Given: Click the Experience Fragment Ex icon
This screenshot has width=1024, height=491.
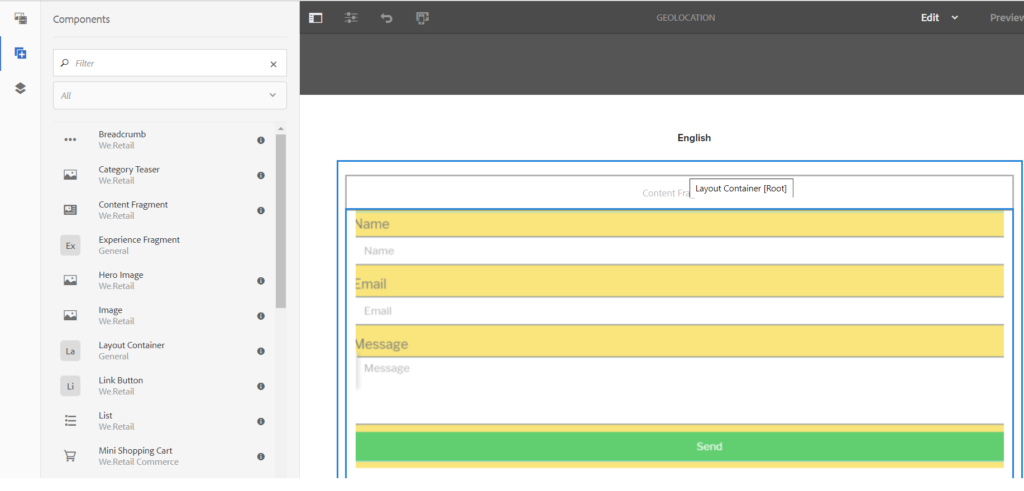Looking at the screenshot, I should point(71,246).
